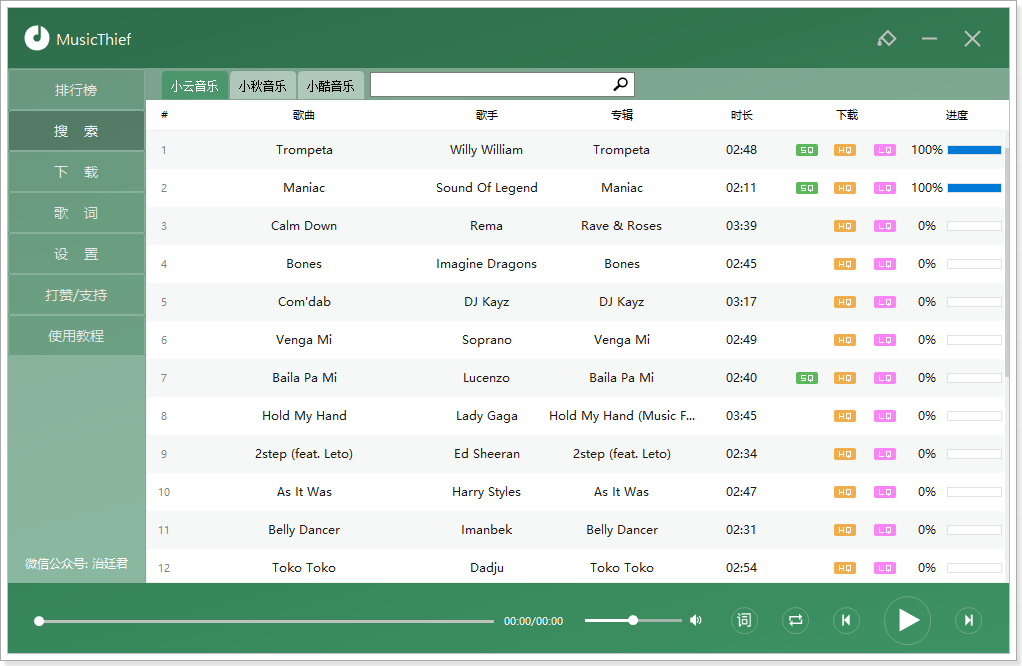Mute audio with the speaker icon
1022x666 pixels.
pos(696,620)
